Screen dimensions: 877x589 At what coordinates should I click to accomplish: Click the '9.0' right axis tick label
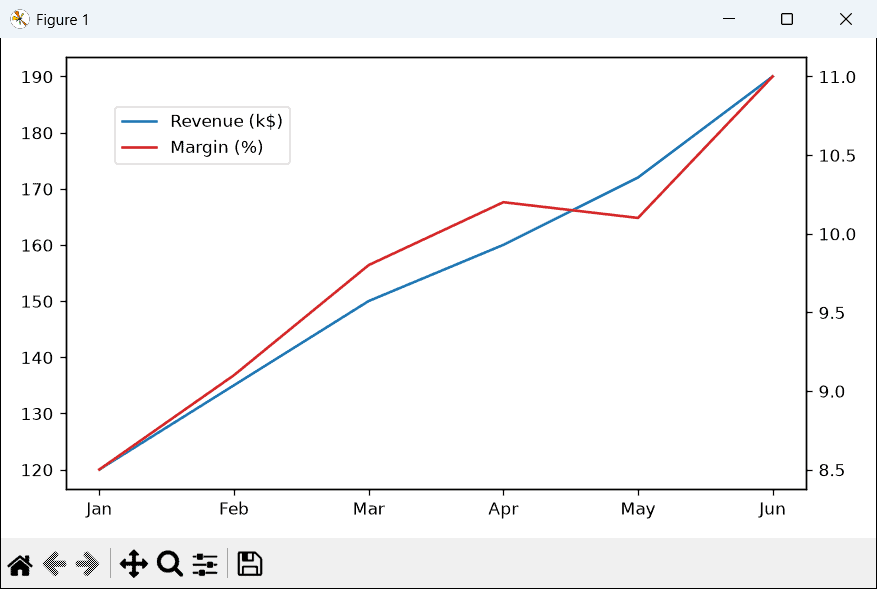pos(832,392)
